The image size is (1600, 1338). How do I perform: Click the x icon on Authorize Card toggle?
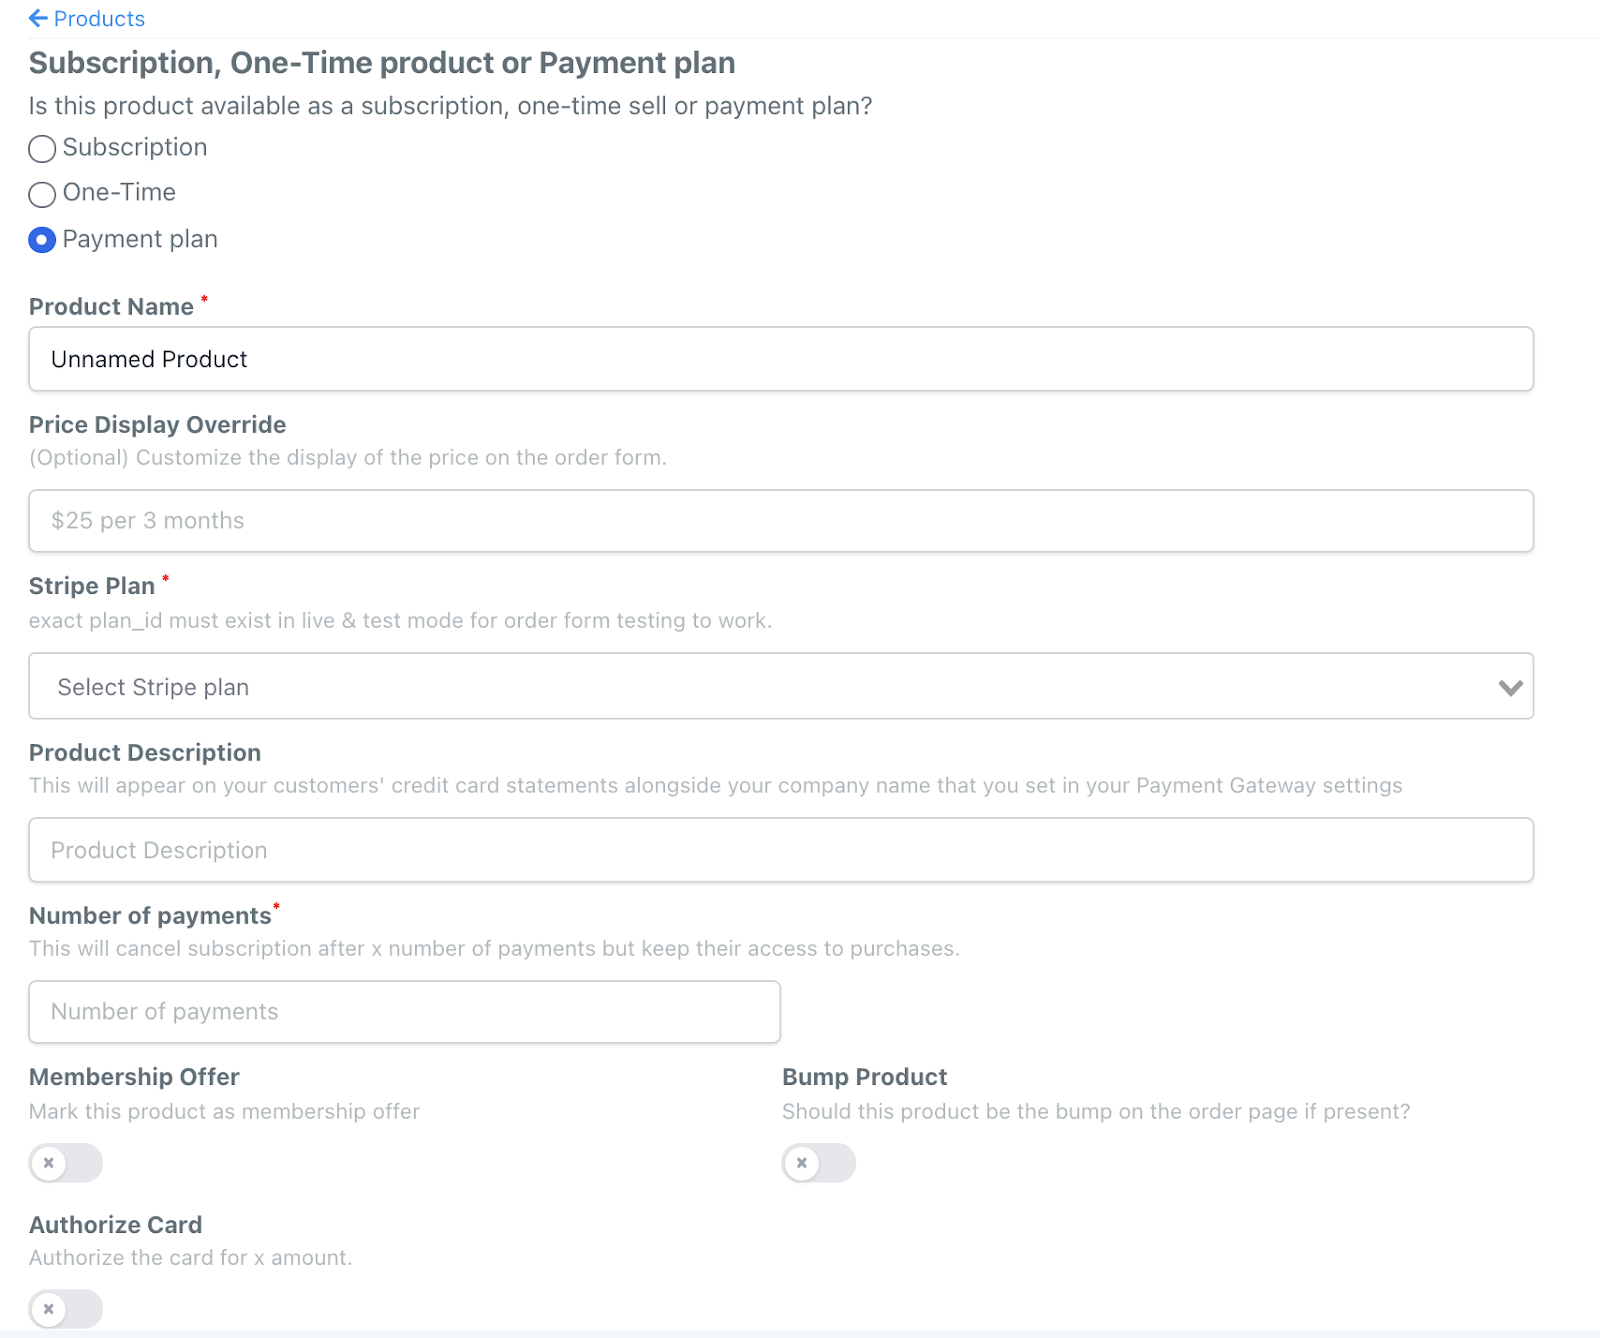tap(49, 1309)
